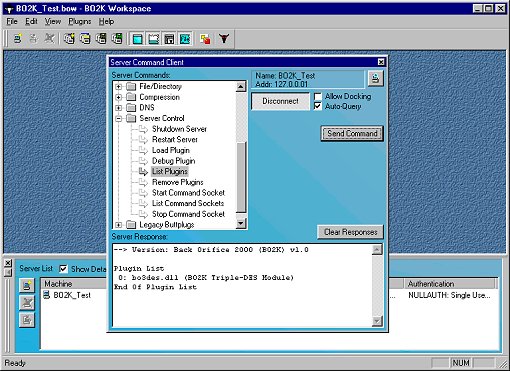Click the cow head icon in toolbar
The image size is (510, 371).
224,39
